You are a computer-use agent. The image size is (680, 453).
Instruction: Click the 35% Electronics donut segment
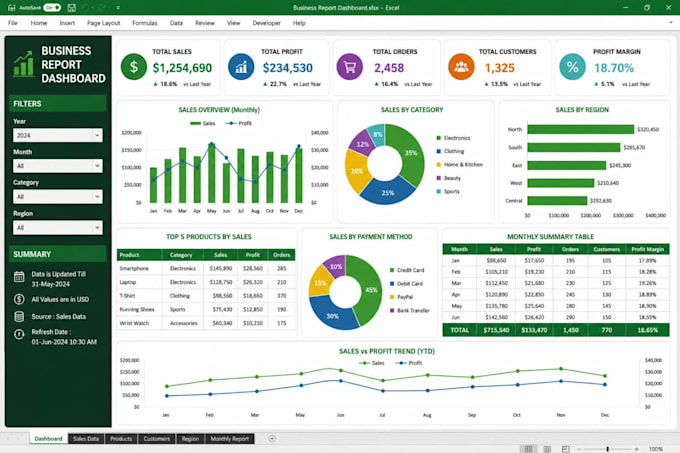coord(411,154)
